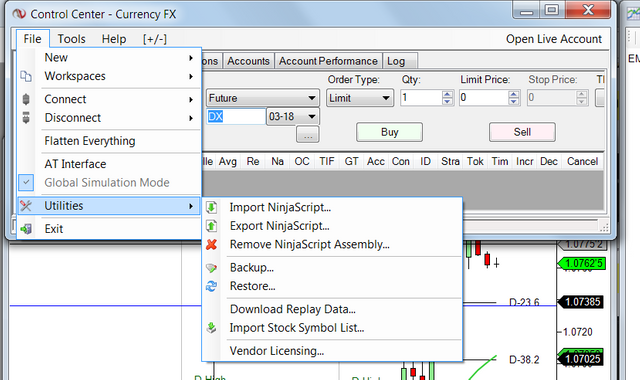Expand the Connect submenu arrow
Screen dimensions: 640x380
[191, 100]
